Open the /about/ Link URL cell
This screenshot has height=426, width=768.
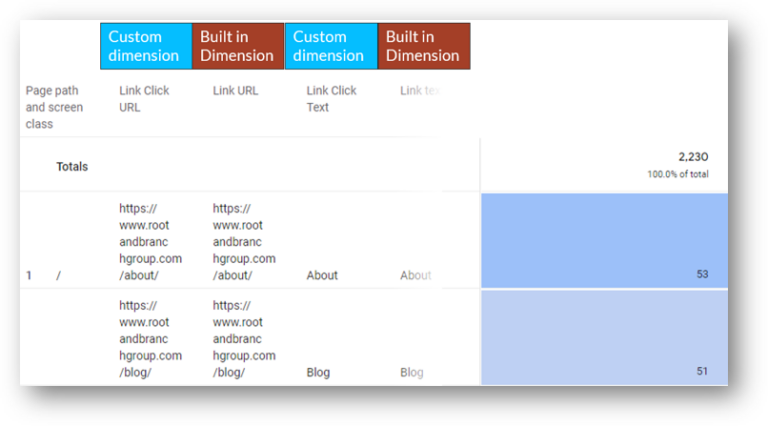point(244,242)
